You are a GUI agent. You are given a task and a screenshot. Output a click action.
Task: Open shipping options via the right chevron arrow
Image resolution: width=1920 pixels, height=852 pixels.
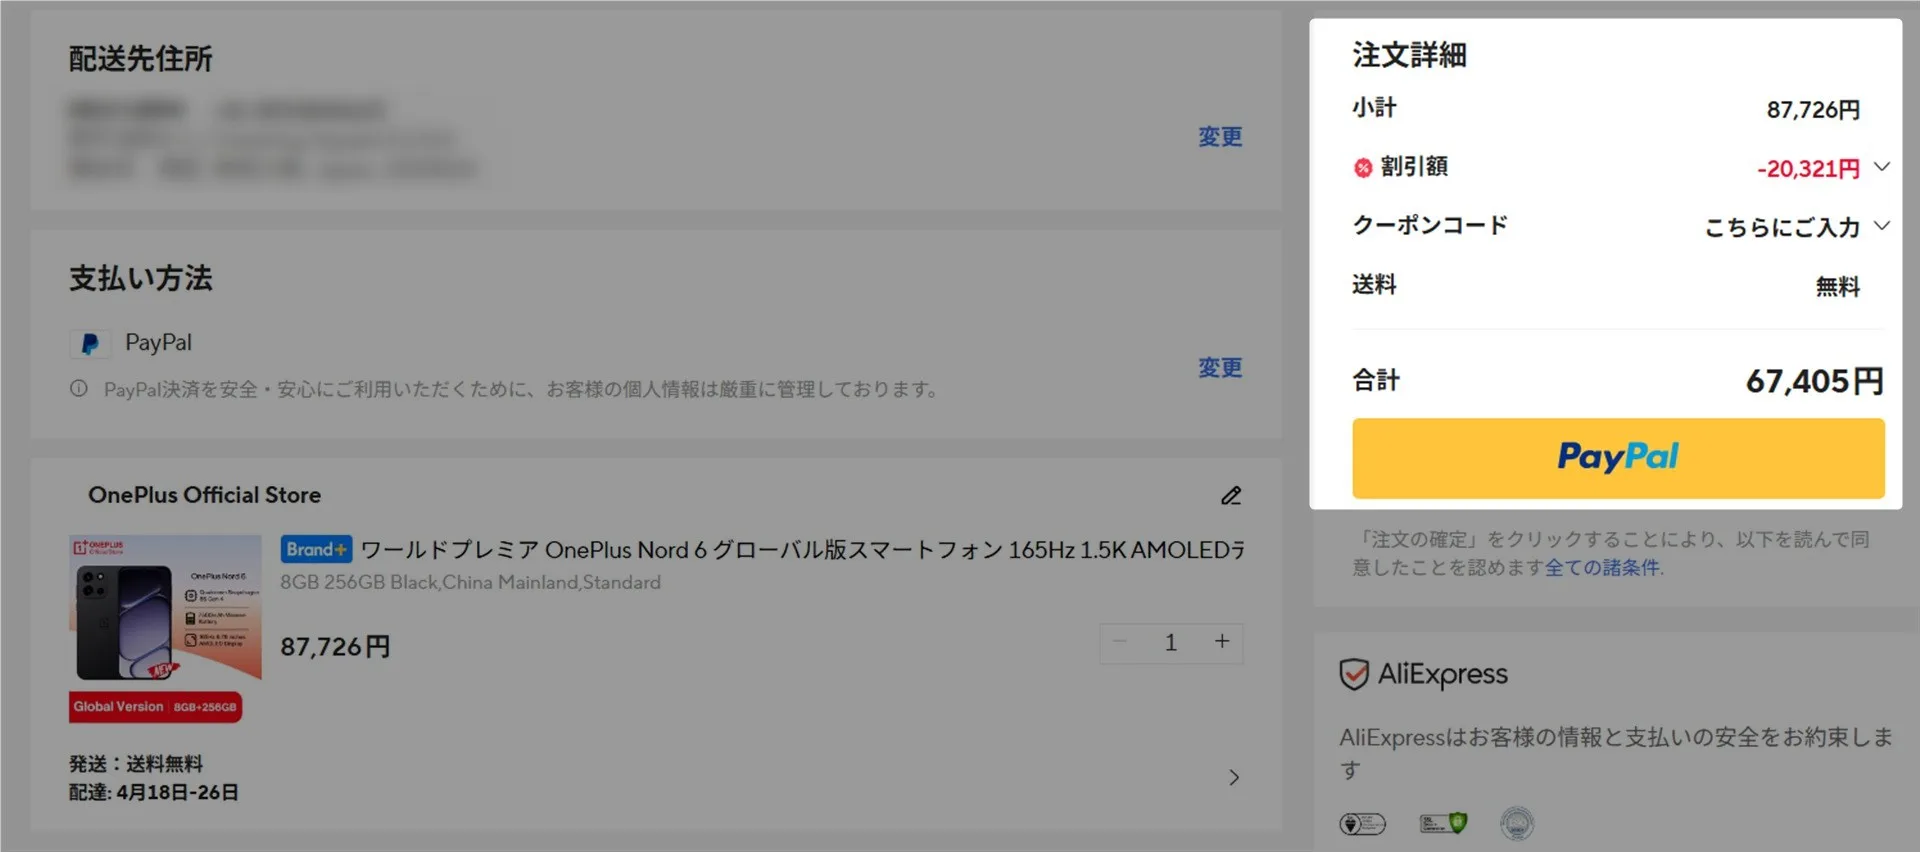(1234, 778)
